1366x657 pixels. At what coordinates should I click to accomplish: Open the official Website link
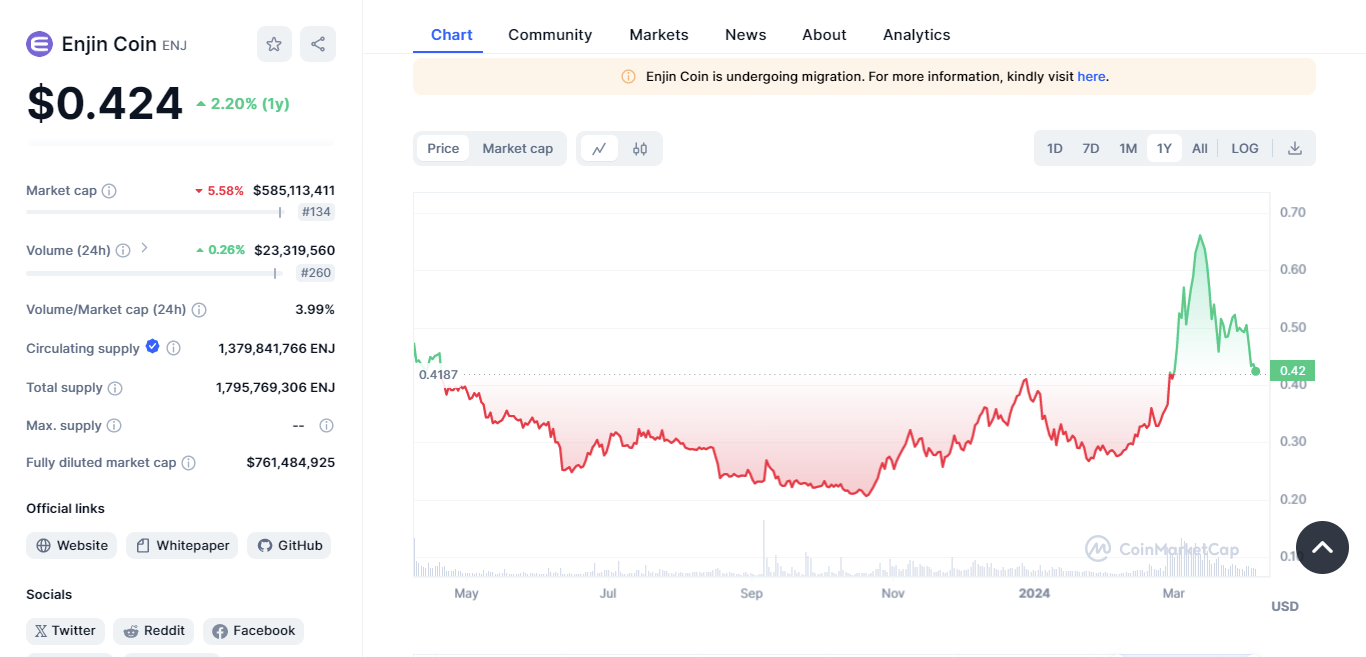(72, 546)
